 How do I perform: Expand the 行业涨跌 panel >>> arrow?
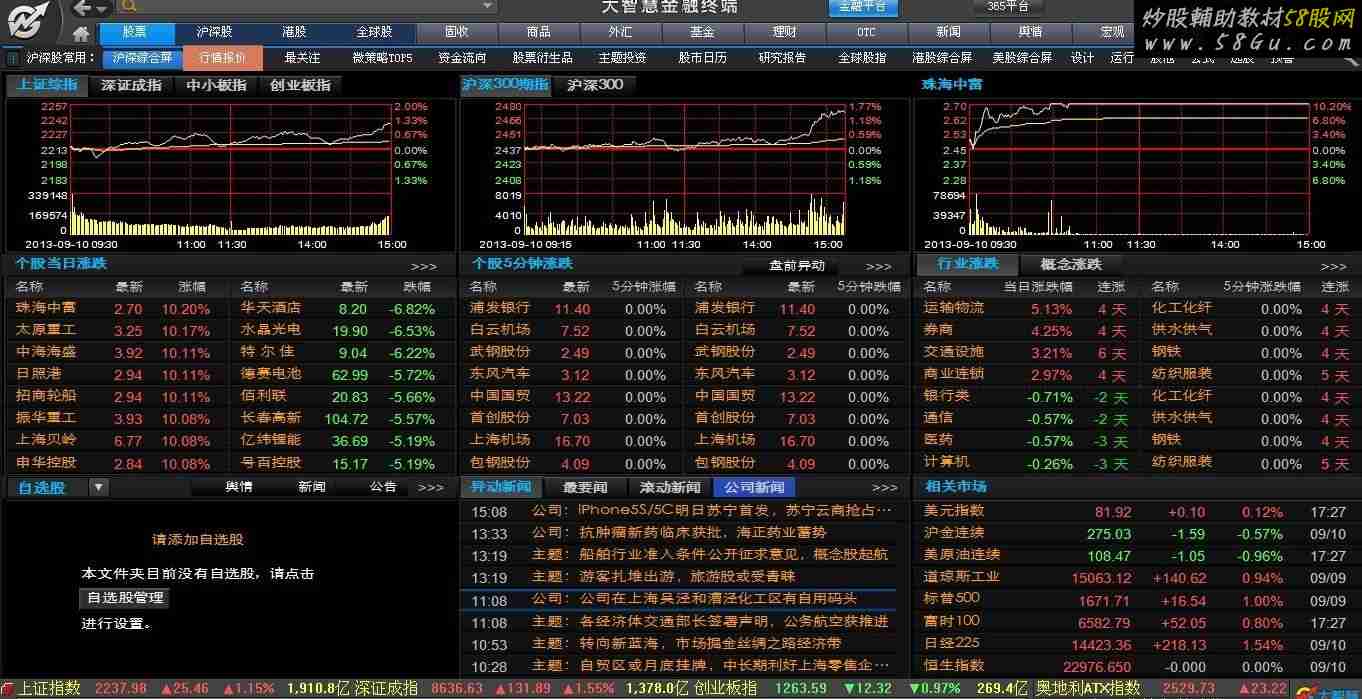point(1333,266)
